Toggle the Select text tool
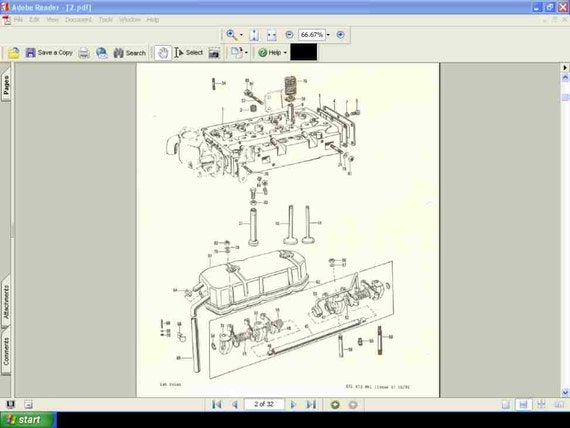Screen dimensions: 570x428 188,53
